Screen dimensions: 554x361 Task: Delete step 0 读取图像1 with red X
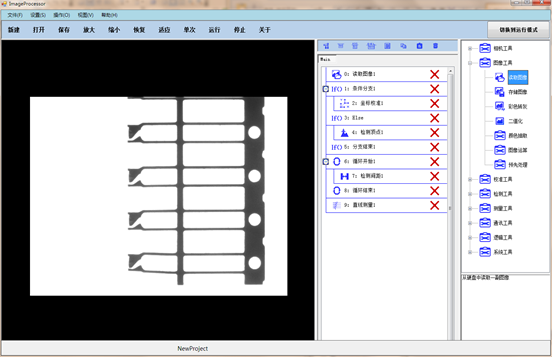435,74
